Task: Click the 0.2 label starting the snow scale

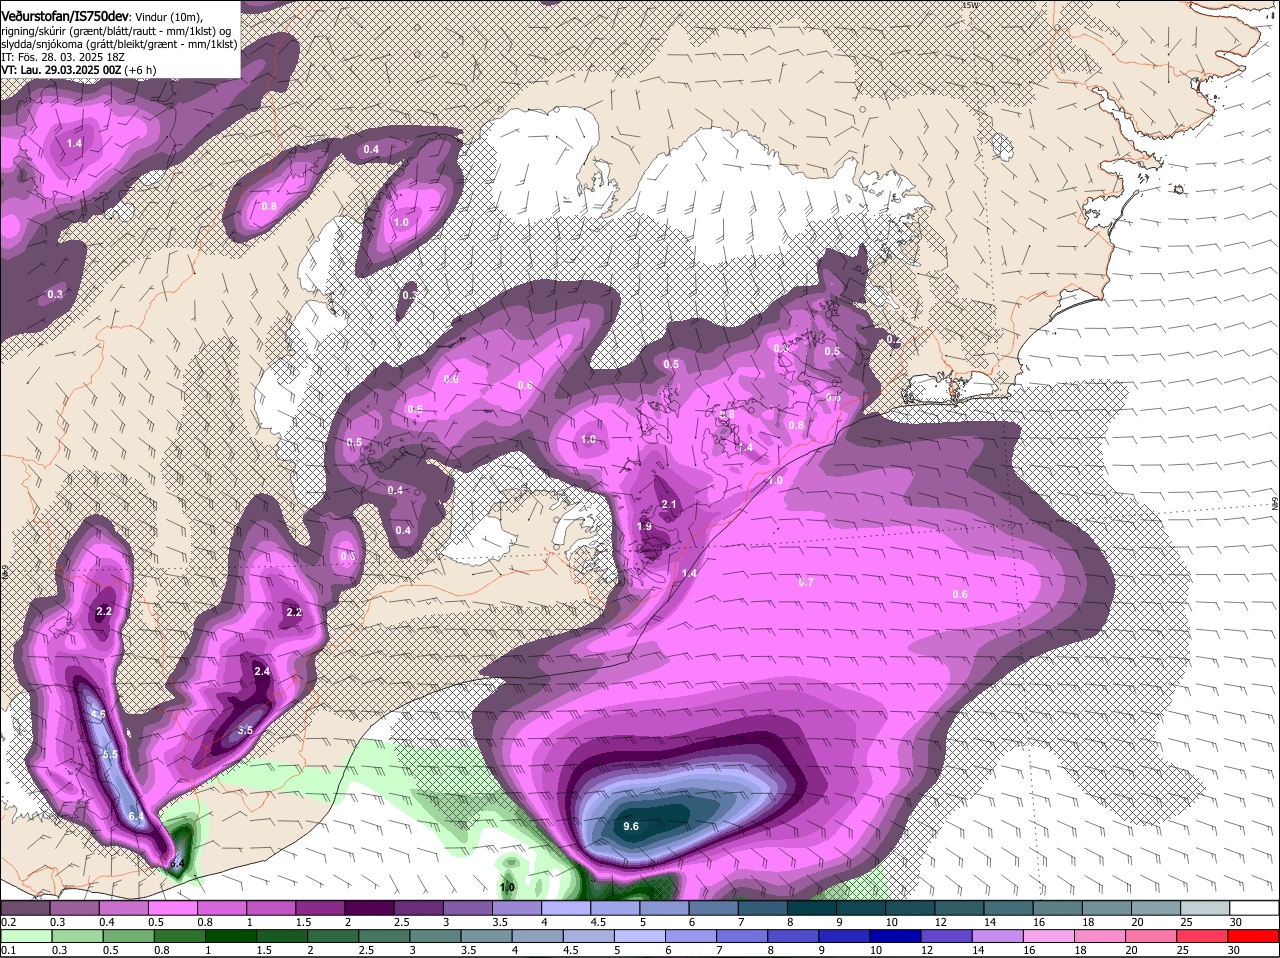Action: (x=8, y=922)
